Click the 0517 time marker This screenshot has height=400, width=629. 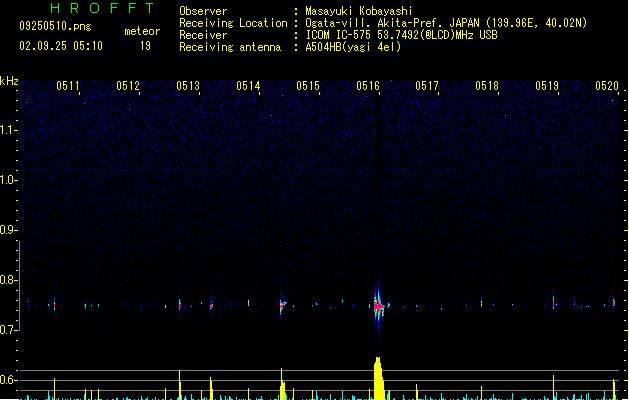tap(427, 86)
